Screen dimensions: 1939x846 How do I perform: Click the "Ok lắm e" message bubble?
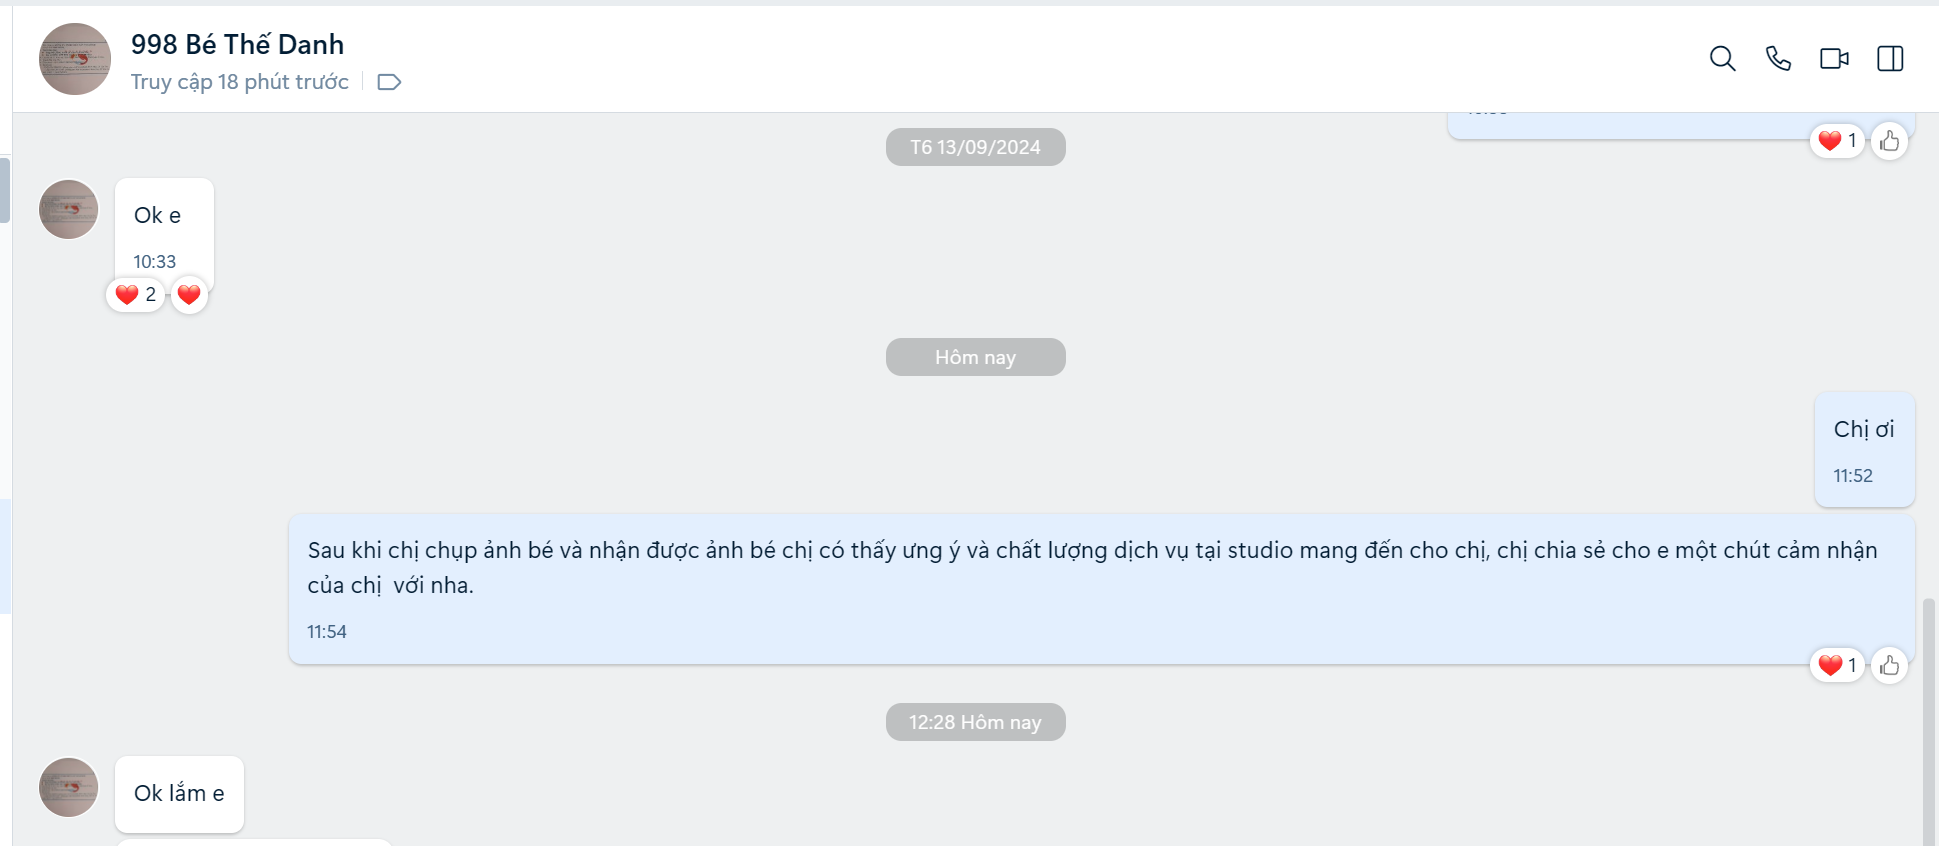(179, 794)
